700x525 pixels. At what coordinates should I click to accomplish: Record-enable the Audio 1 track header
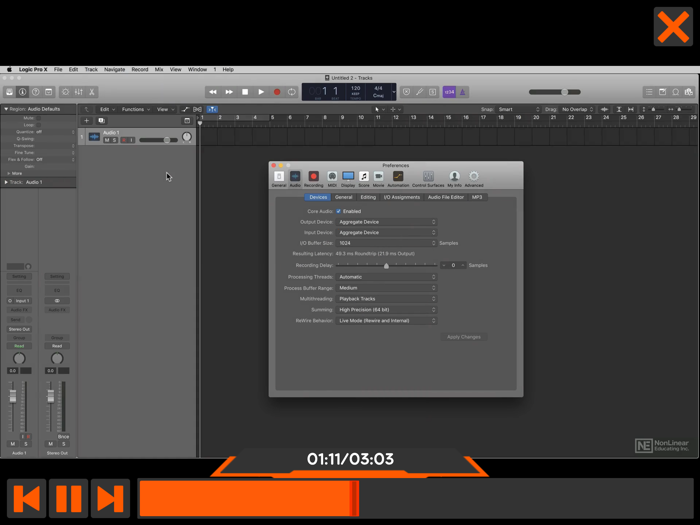(x=124, y=140)
